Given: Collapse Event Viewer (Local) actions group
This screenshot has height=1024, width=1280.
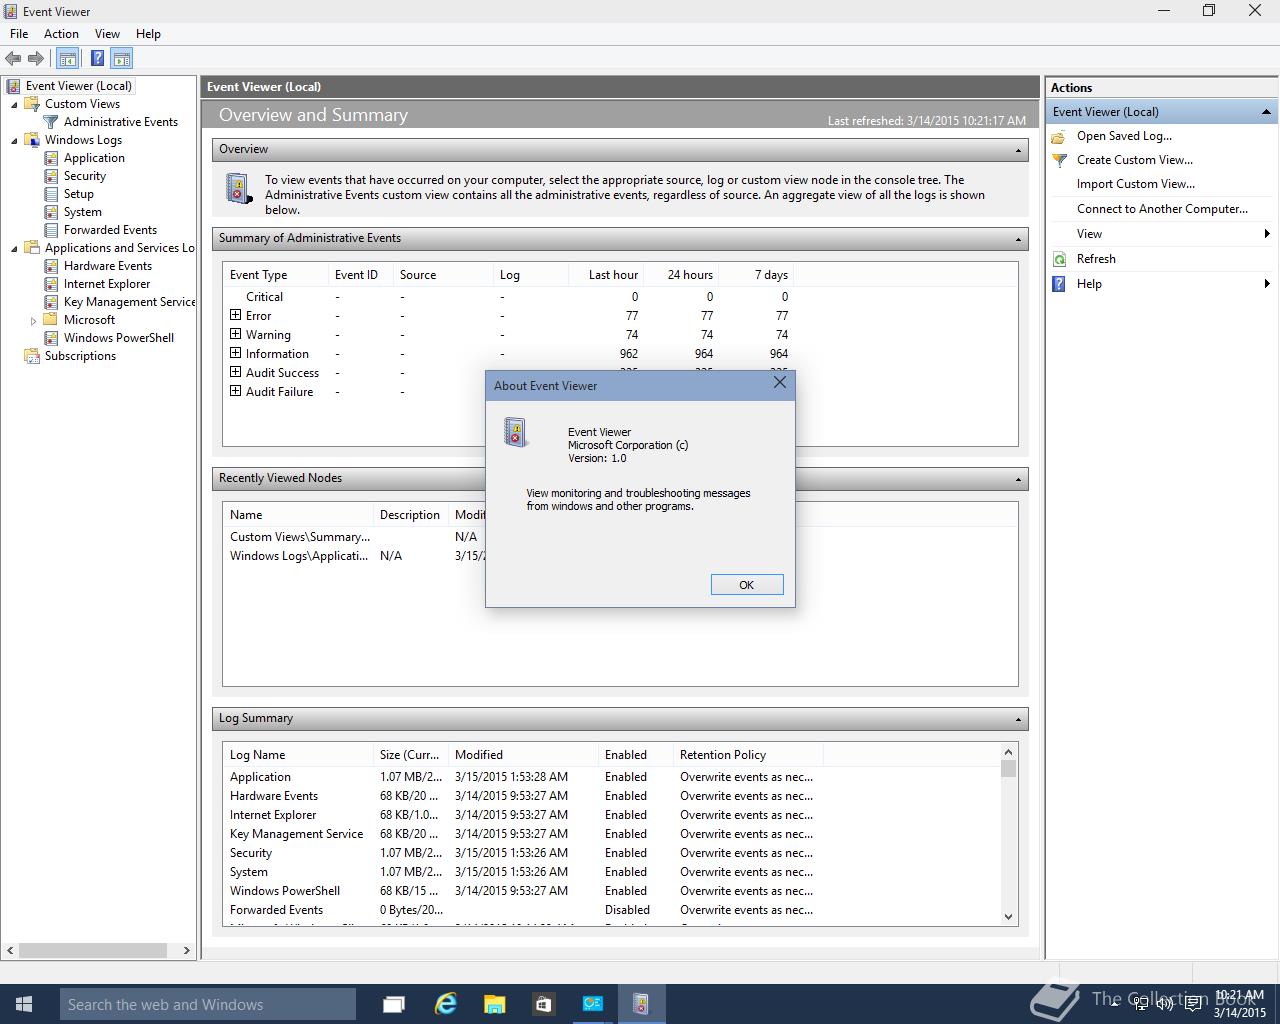Looking at the screenshot, I should [1266, 112].
